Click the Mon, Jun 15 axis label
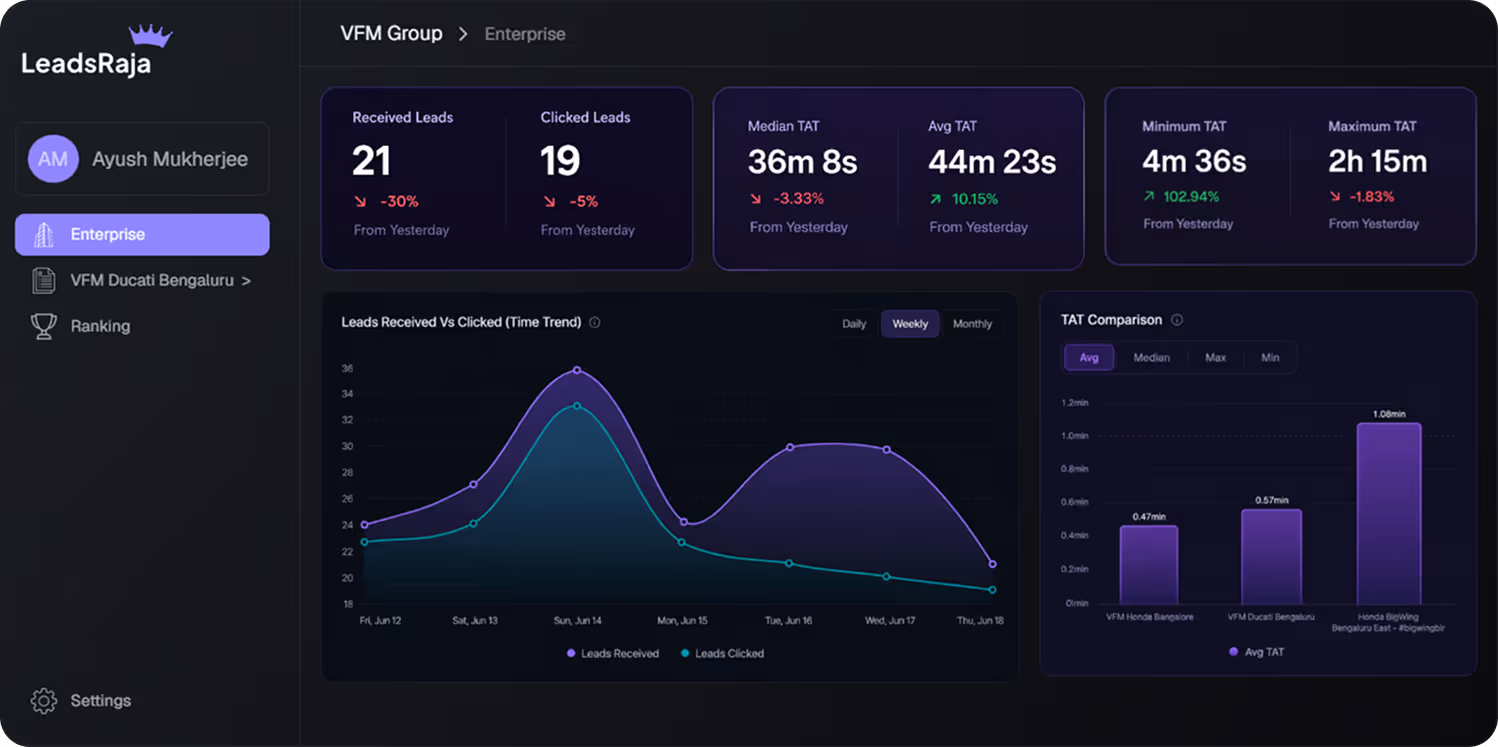 click(x=682, y=621)
